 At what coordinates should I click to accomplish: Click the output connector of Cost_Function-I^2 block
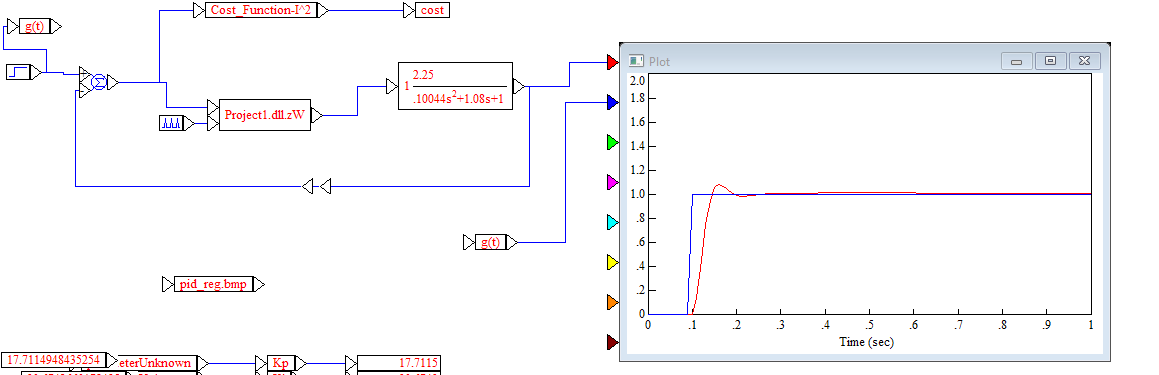(x=322, y=10)
